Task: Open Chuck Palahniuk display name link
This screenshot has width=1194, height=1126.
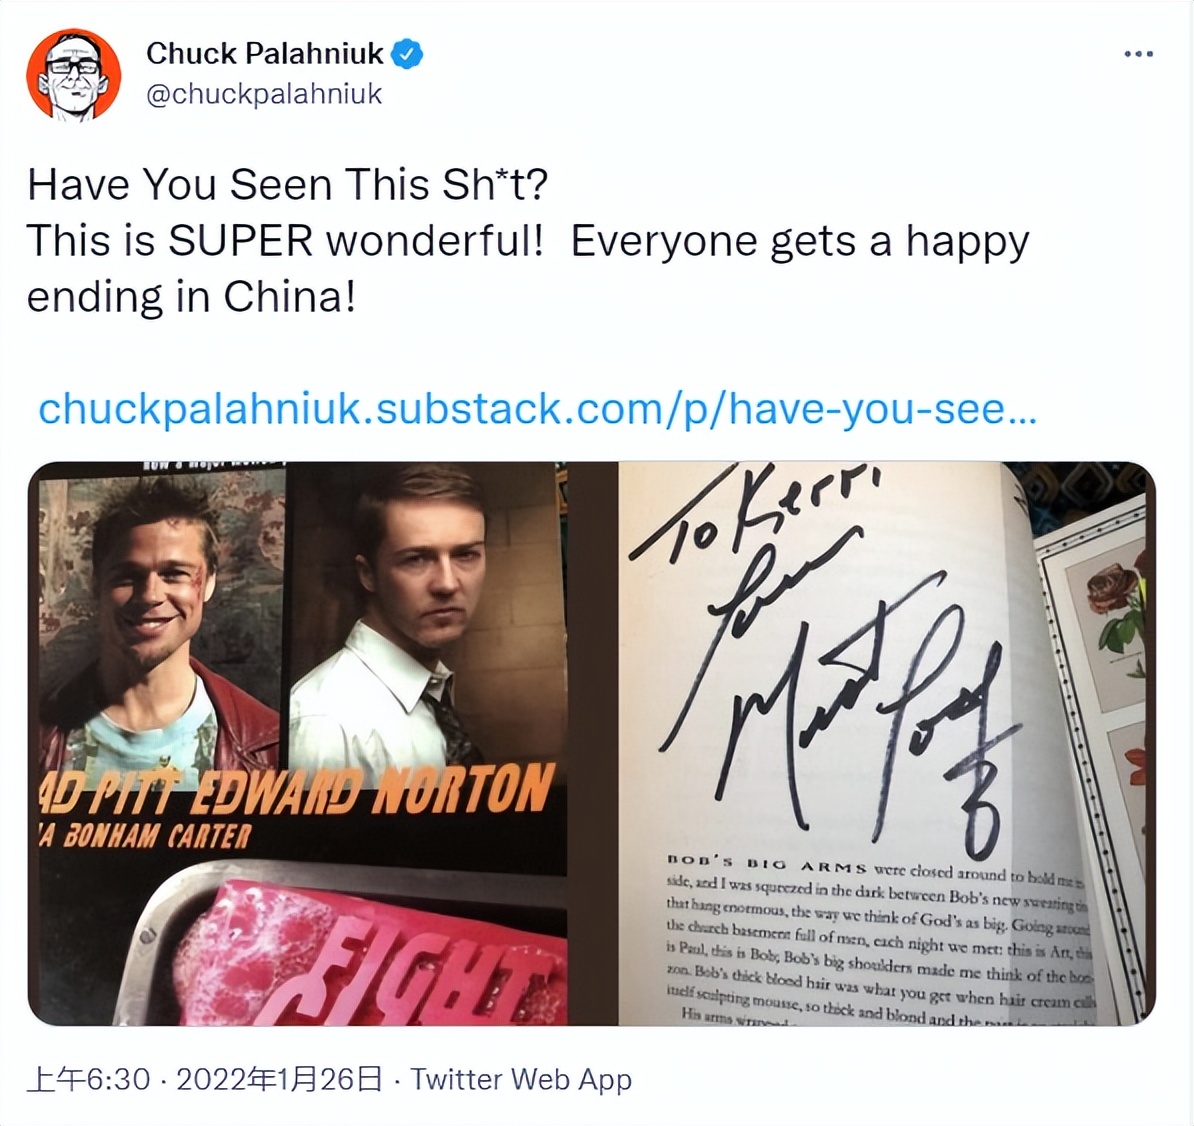Action: [x=265, y=54]
